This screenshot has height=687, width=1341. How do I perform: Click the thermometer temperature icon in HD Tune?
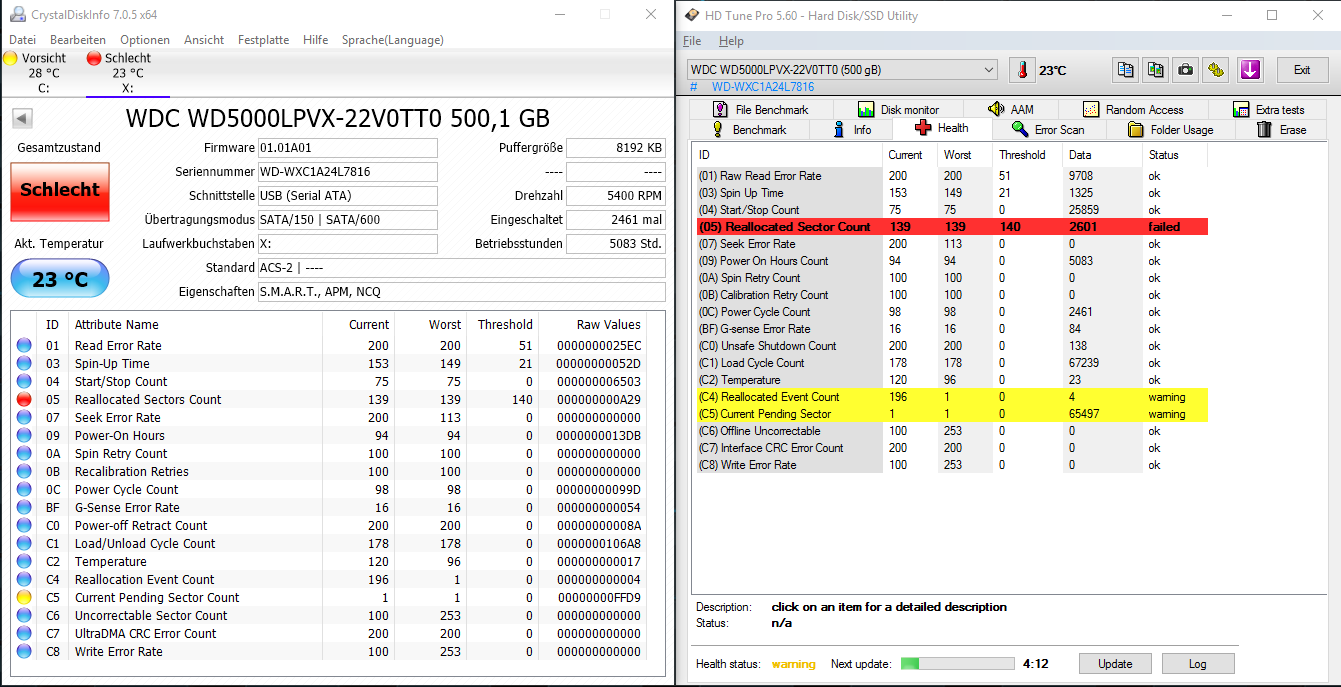(x=1022, y=70)
